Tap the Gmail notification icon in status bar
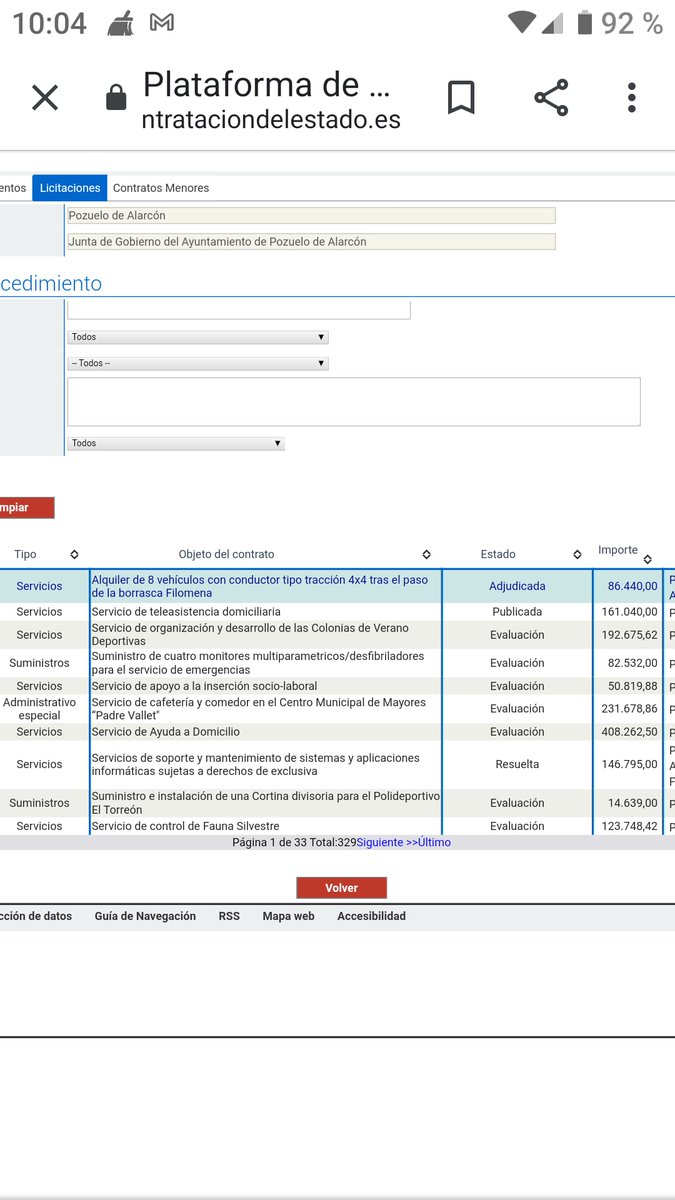Viewport: 675px width, 1200px height. coord(161,22)
